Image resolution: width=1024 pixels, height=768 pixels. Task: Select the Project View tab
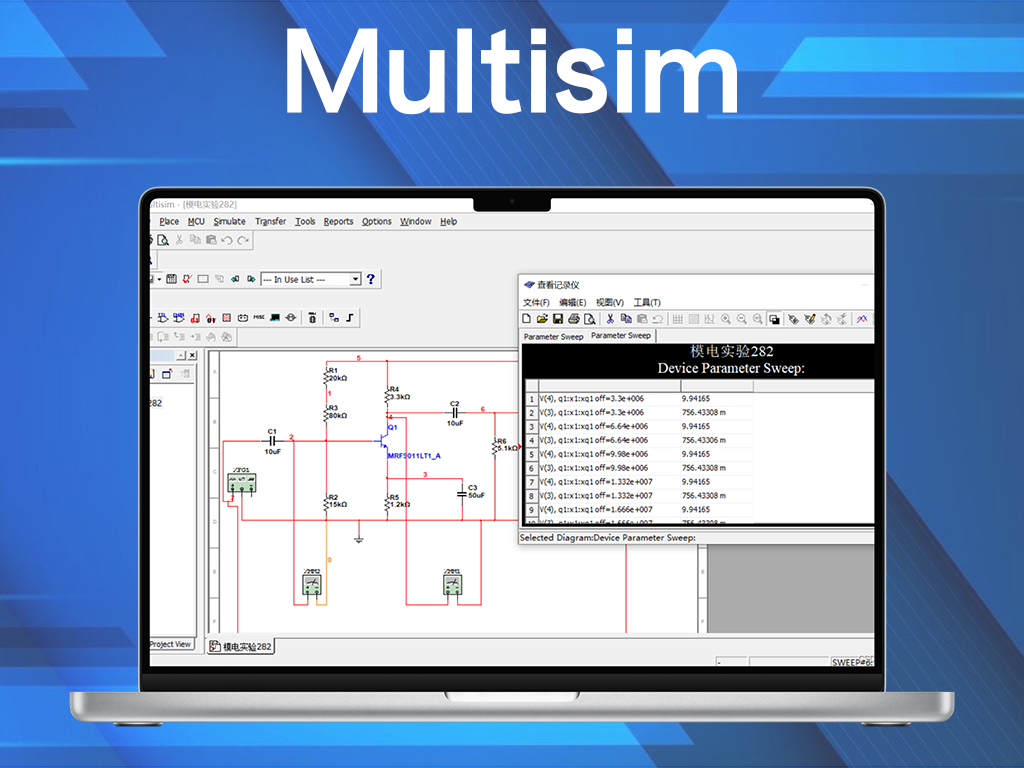(x=170, y=645)
